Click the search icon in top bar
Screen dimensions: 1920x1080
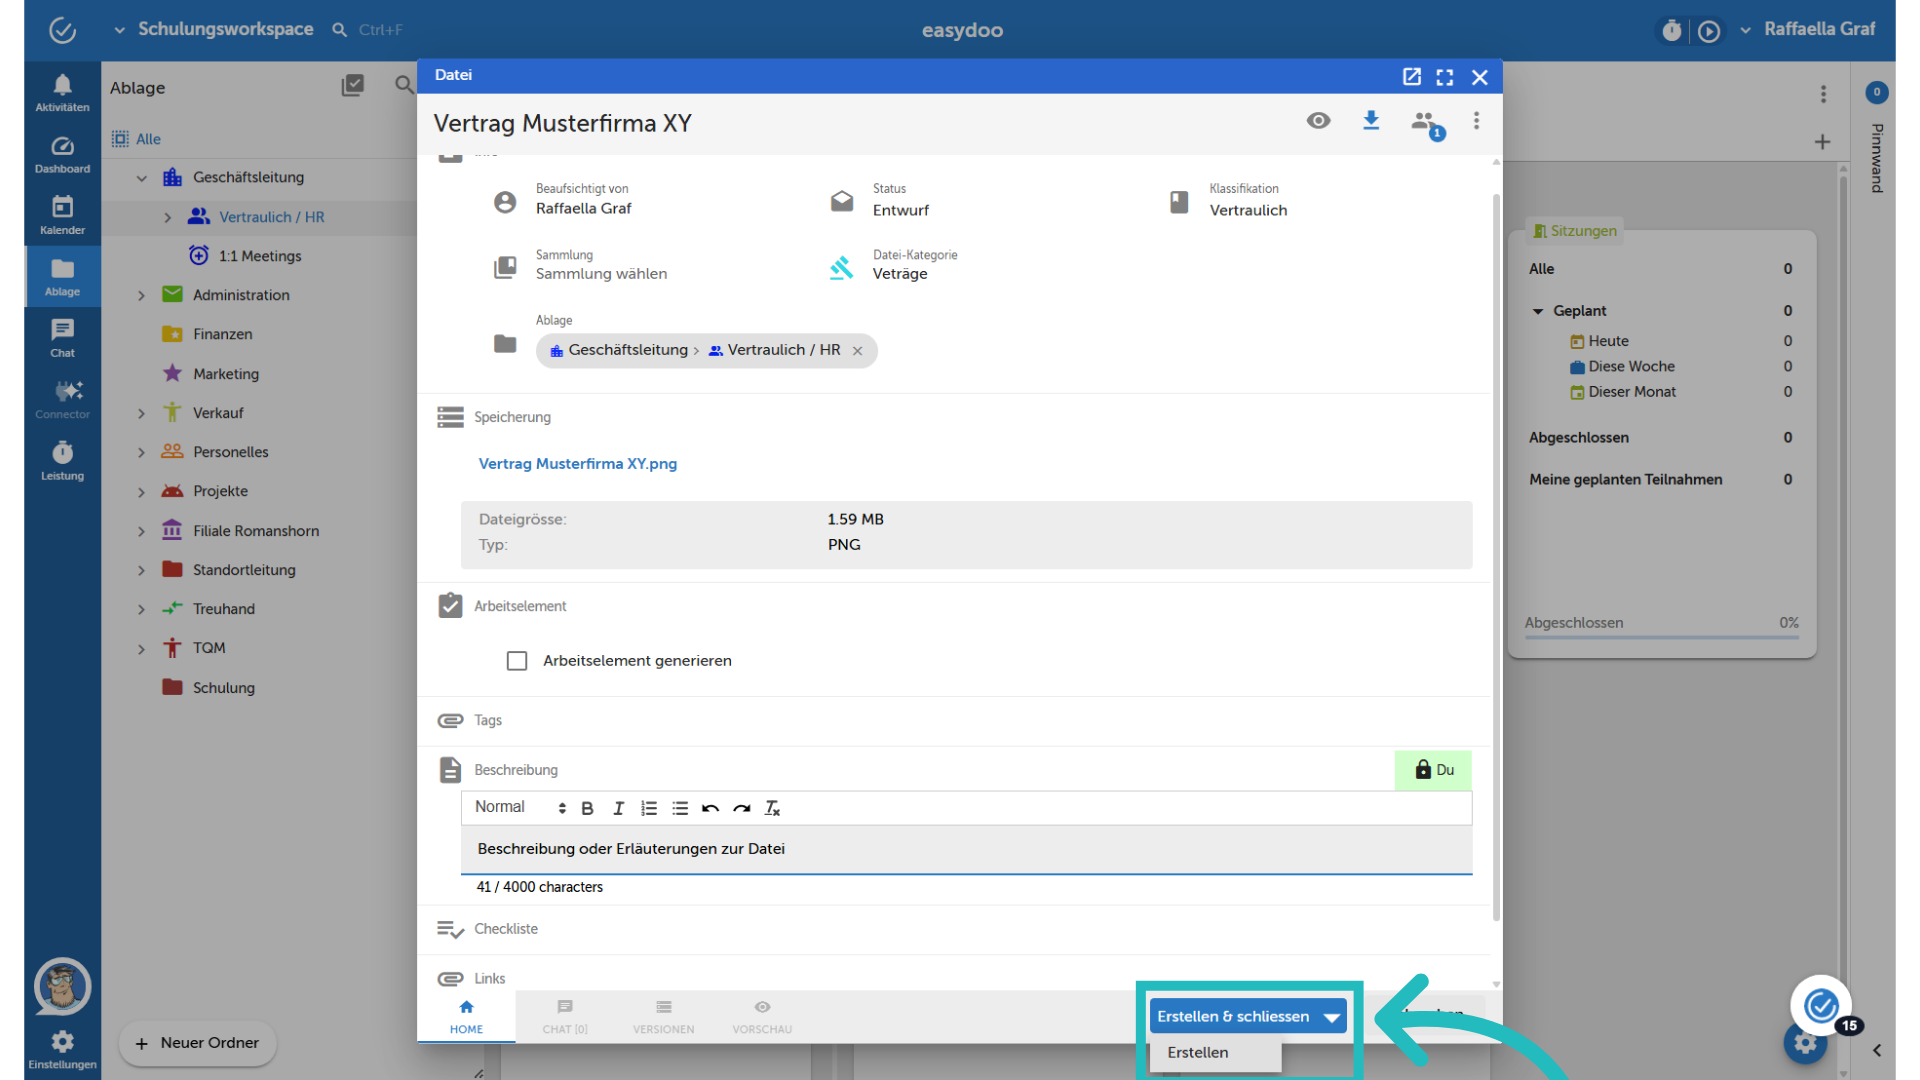[x=340, y=30]
